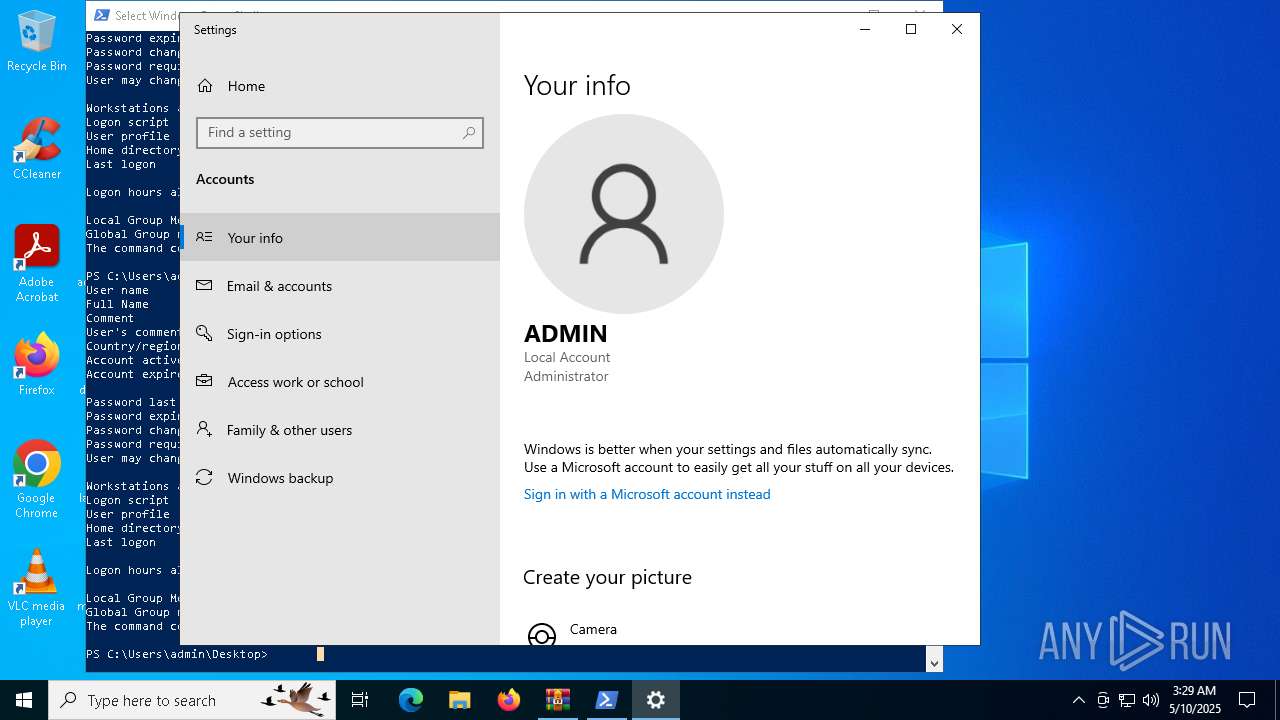
Task: Minimize the Settings window
Action: click(x=865, y=29)
